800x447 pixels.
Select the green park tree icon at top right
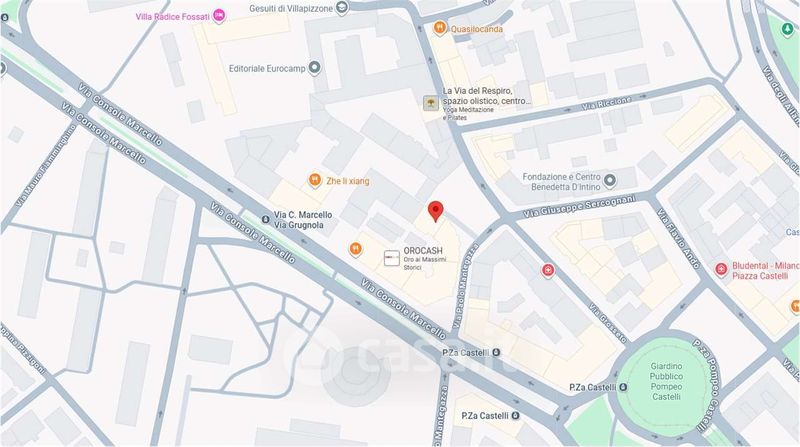(x=787, y=30)
